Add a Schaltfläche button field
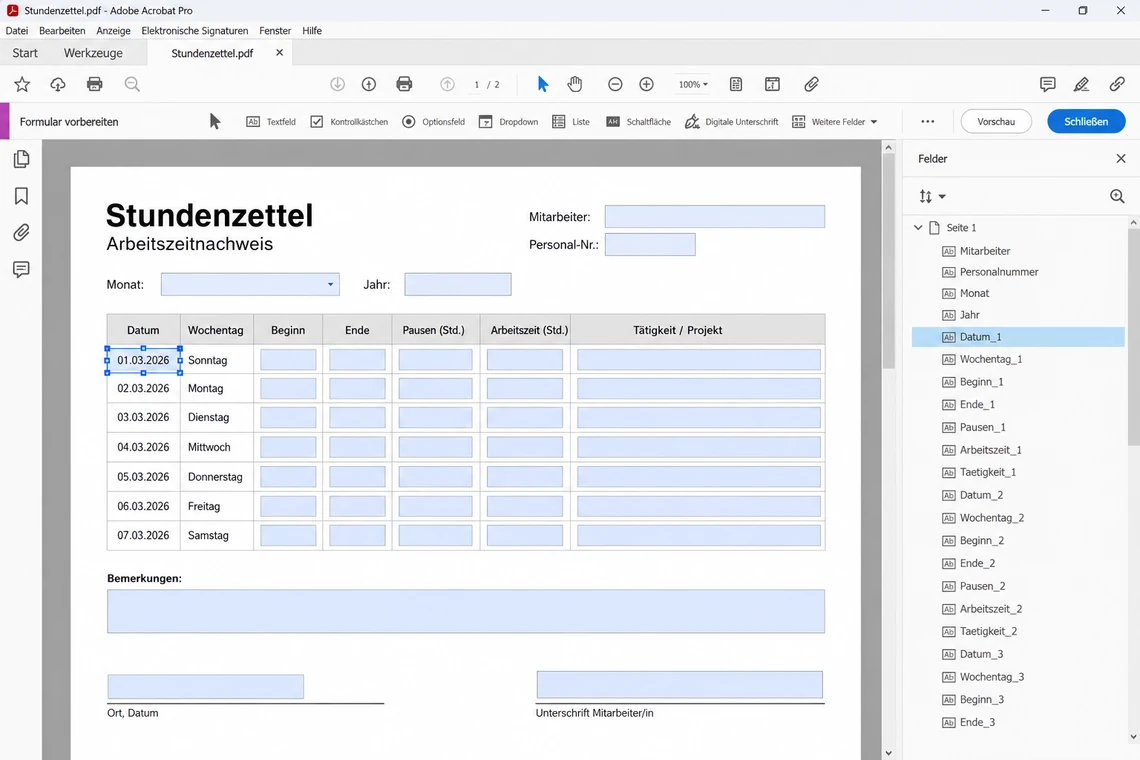Screen dimensions: 1140x760 [x=638, y=121]
